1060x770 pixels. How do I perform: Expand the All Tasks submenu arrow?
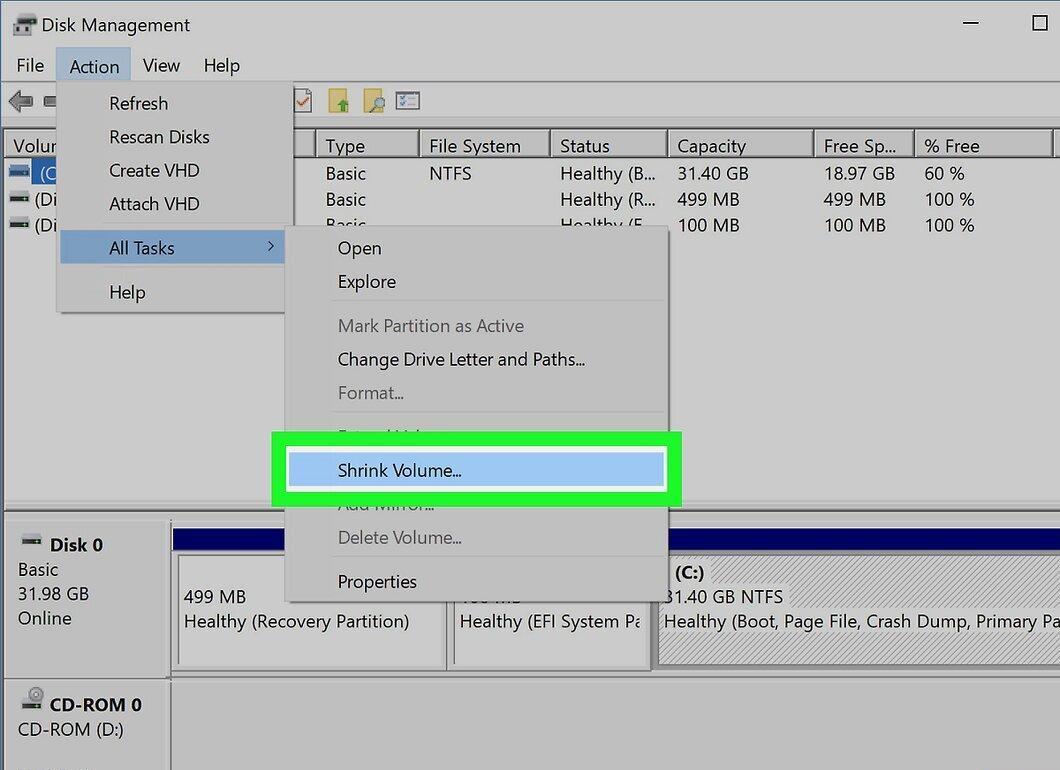point(270,247)
